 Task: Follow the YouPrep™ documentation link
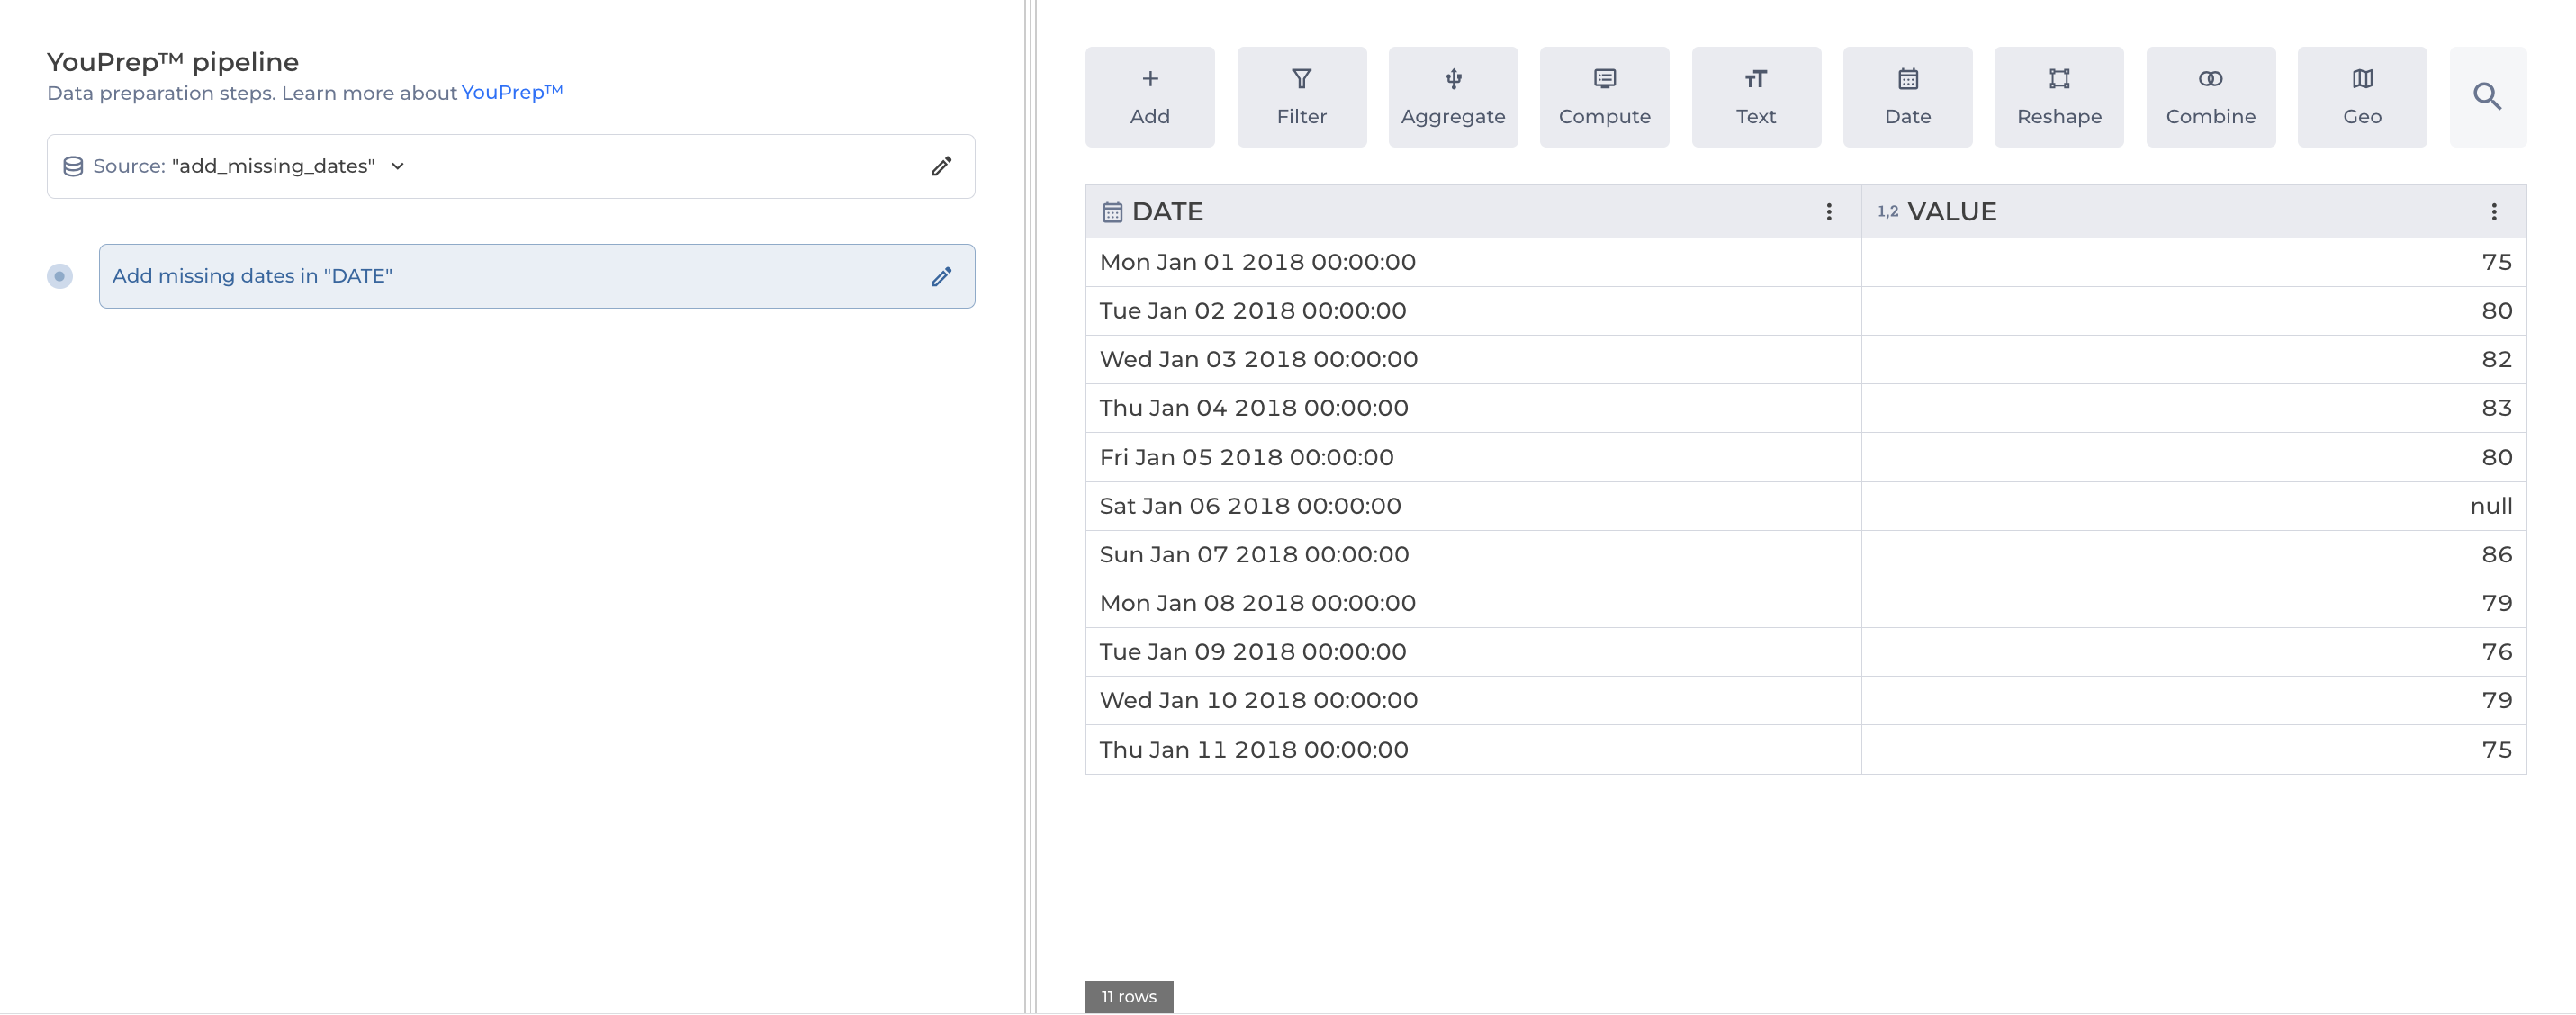tap(511, 93)
